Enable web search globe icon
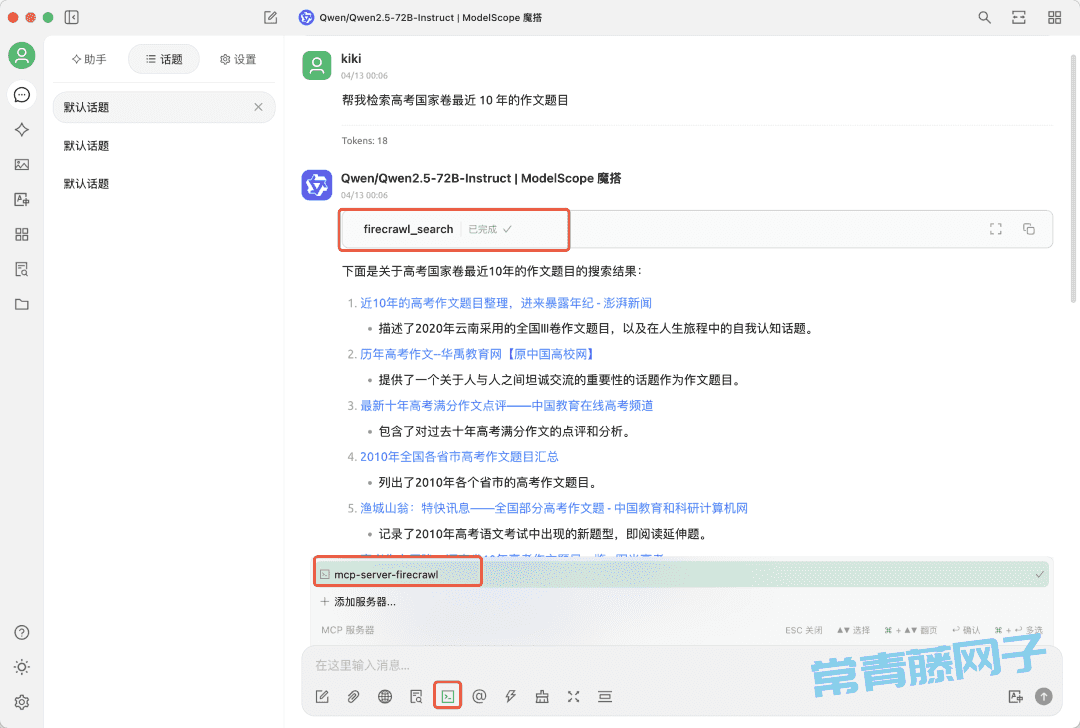Viewport: 1080px width, 728px height. (385, 696)
